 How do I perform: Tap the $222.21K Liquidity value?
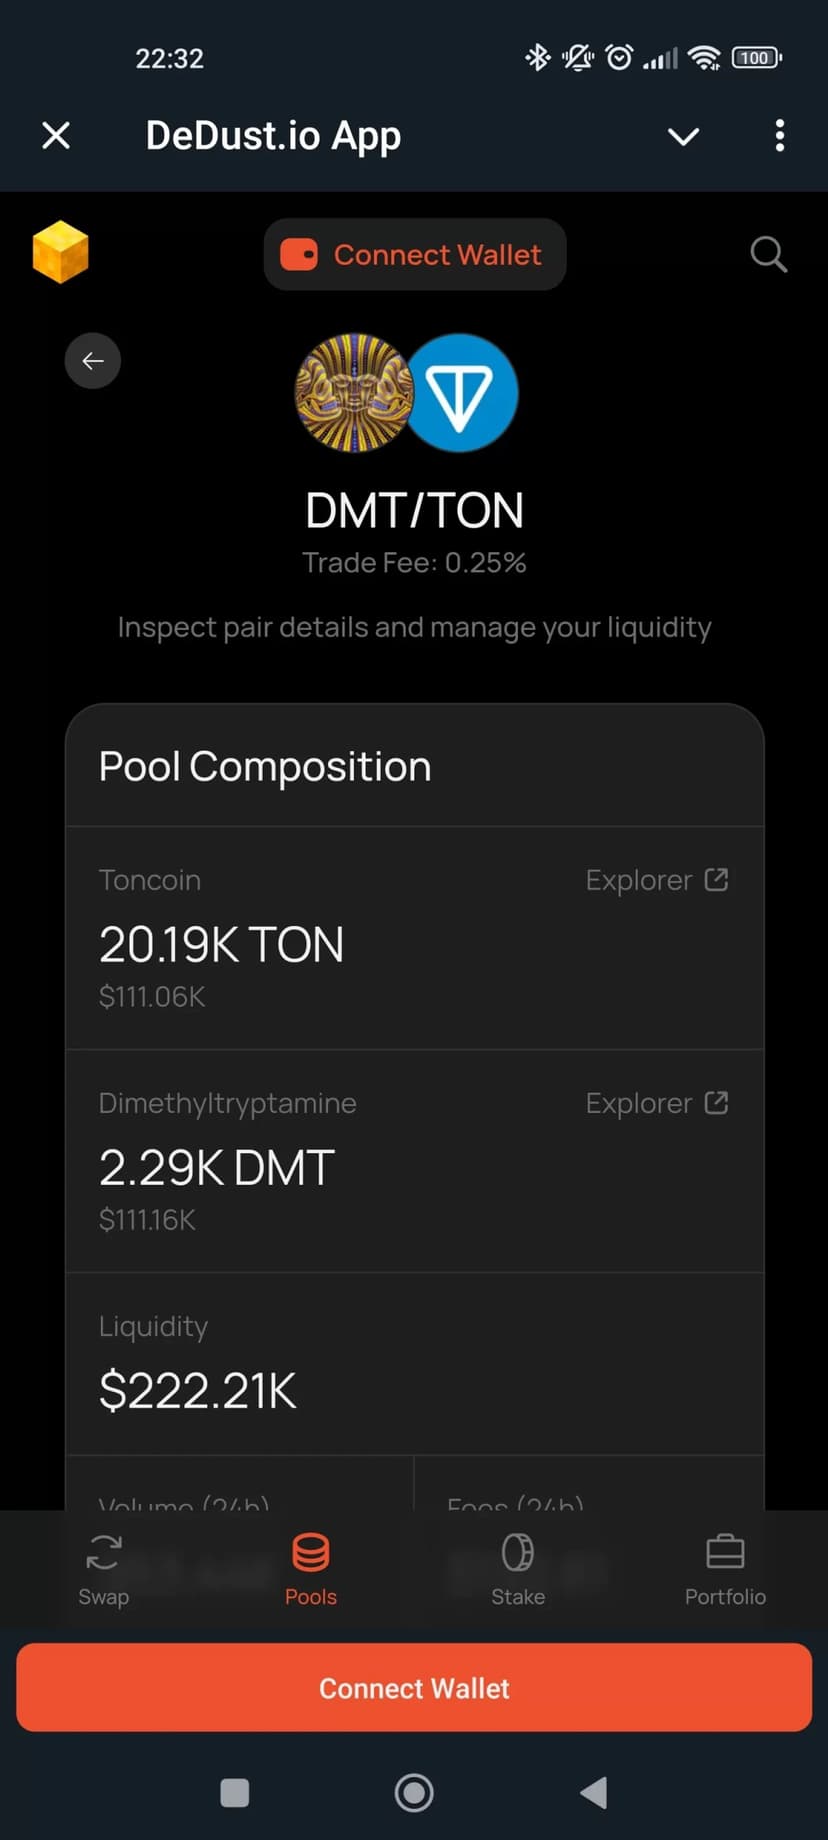198,1390
